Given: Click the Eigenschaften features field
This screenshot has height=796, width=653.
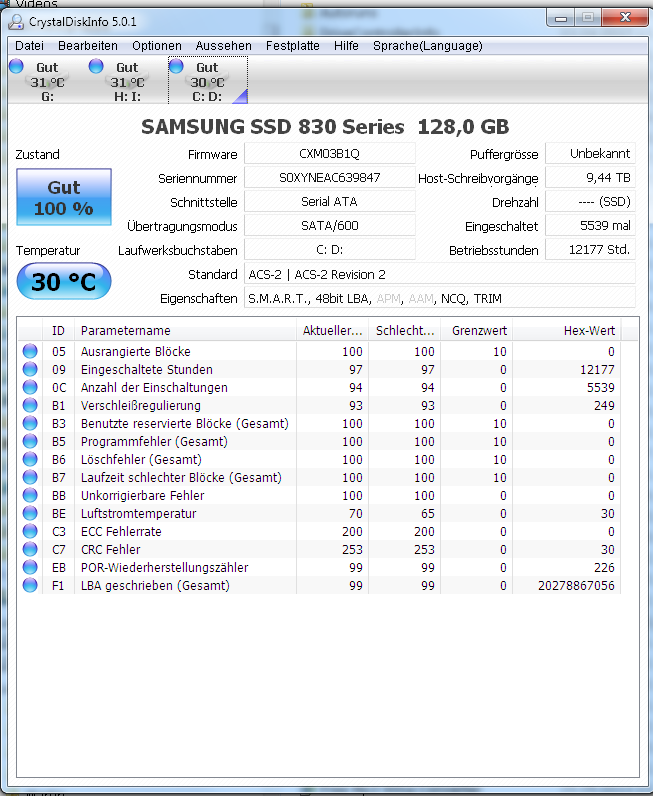Looking at the screenshot, I should [440, 298].
